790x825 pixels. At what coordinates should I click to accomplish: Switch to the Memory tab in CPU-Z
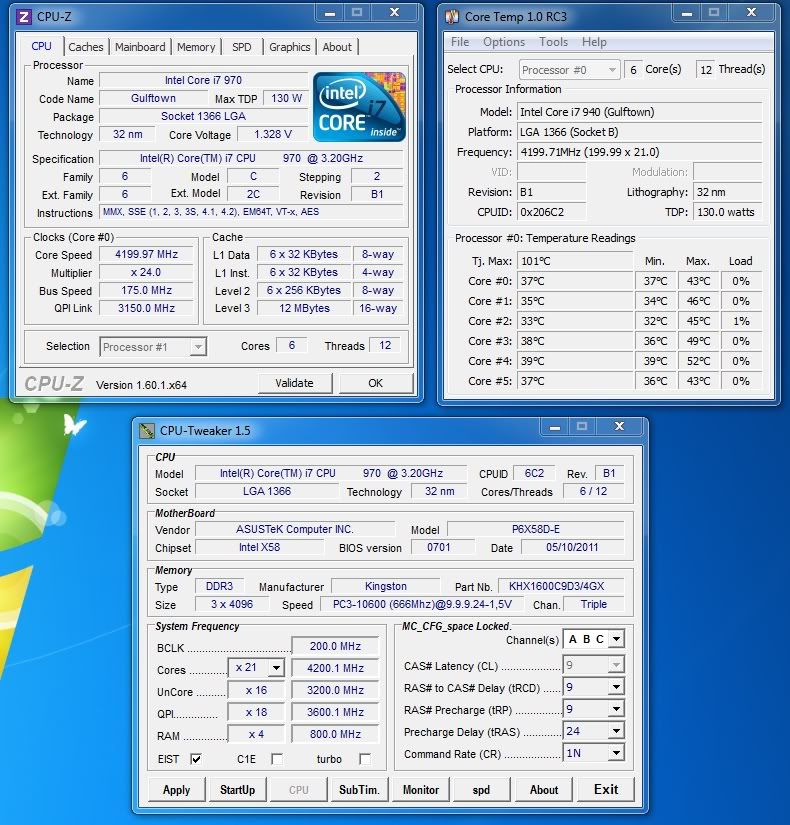point(196,47)
